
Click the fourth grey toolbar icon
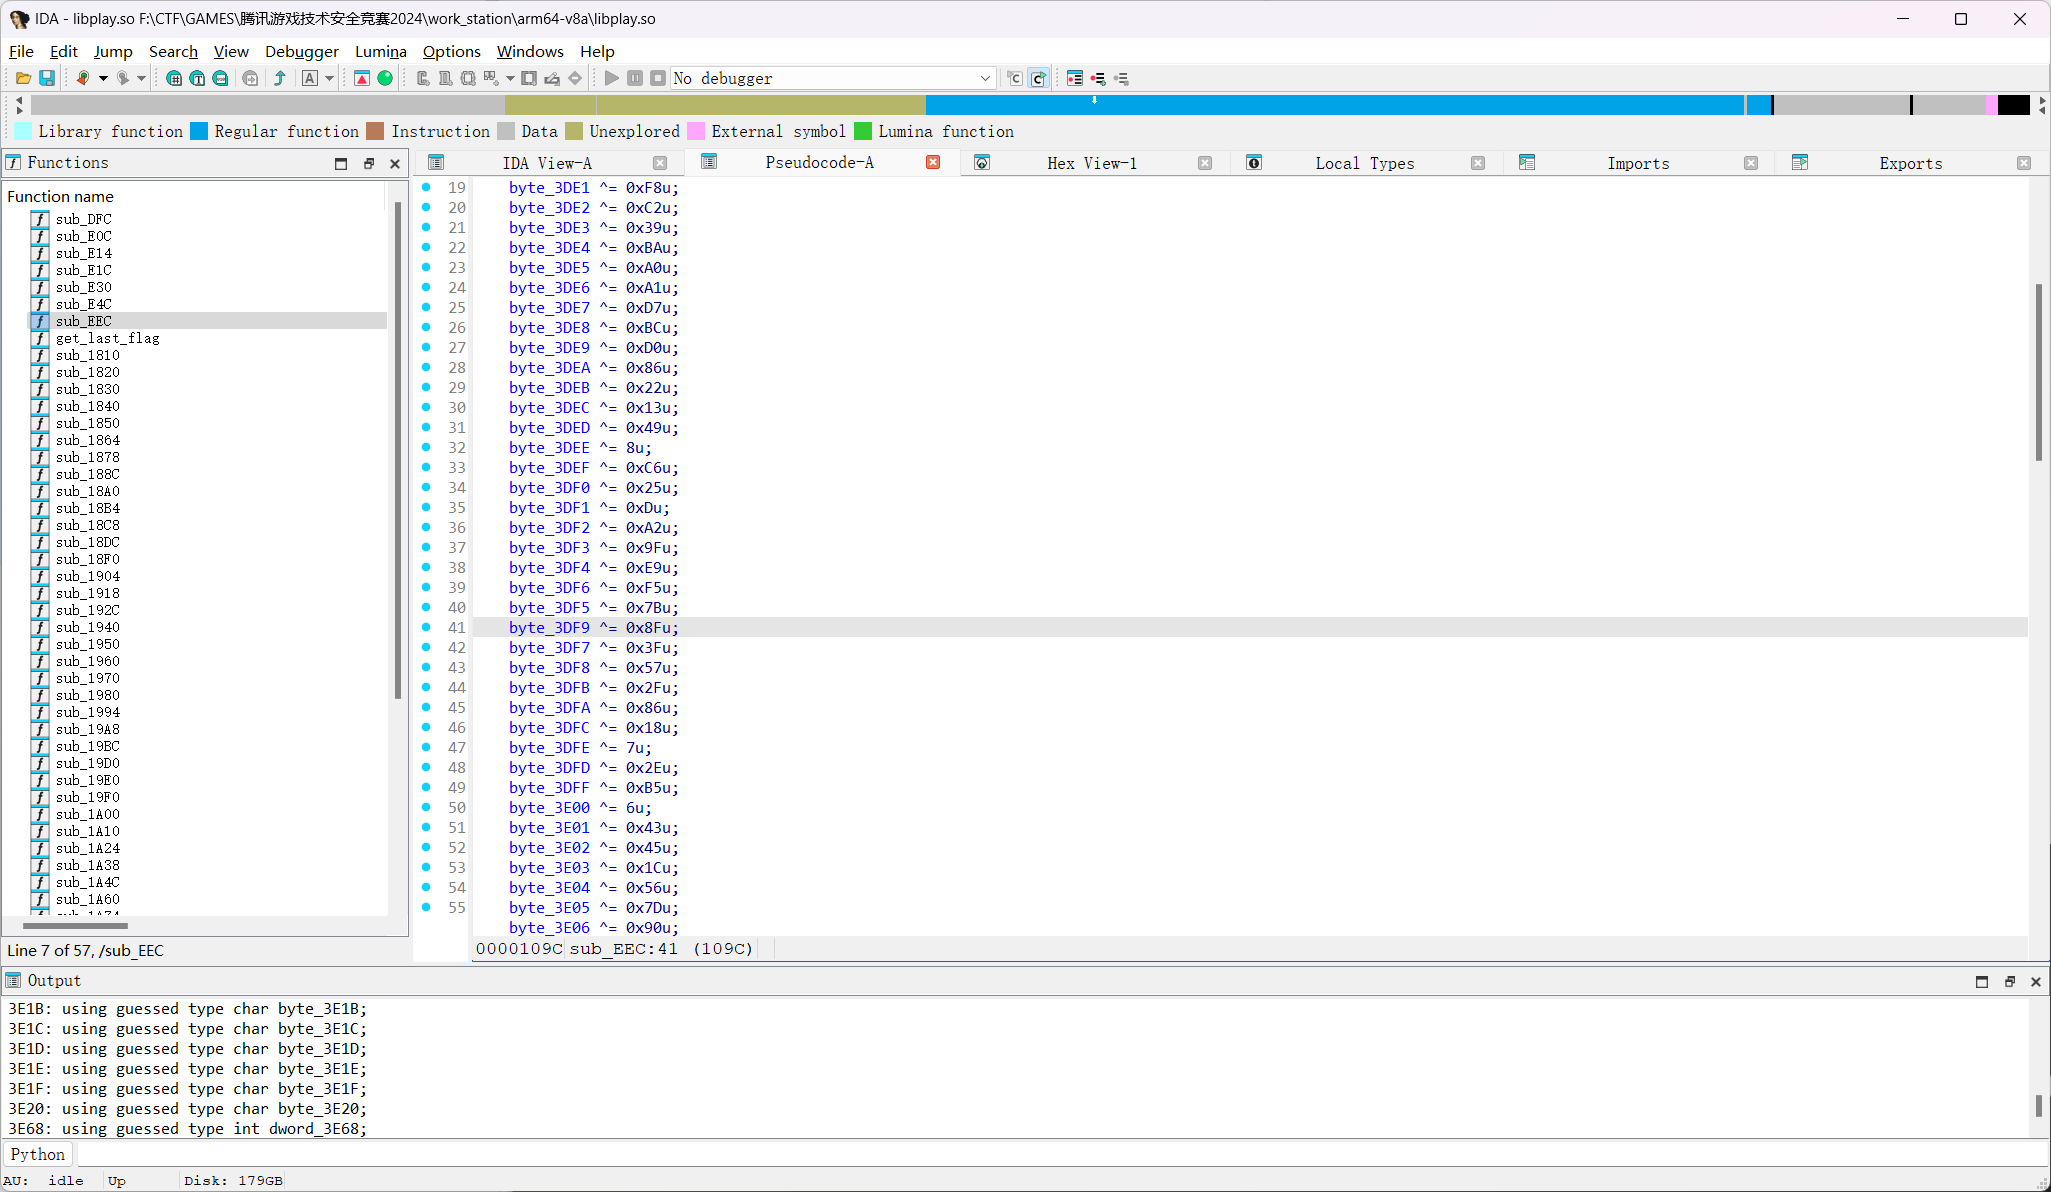[x=491, y=78]
